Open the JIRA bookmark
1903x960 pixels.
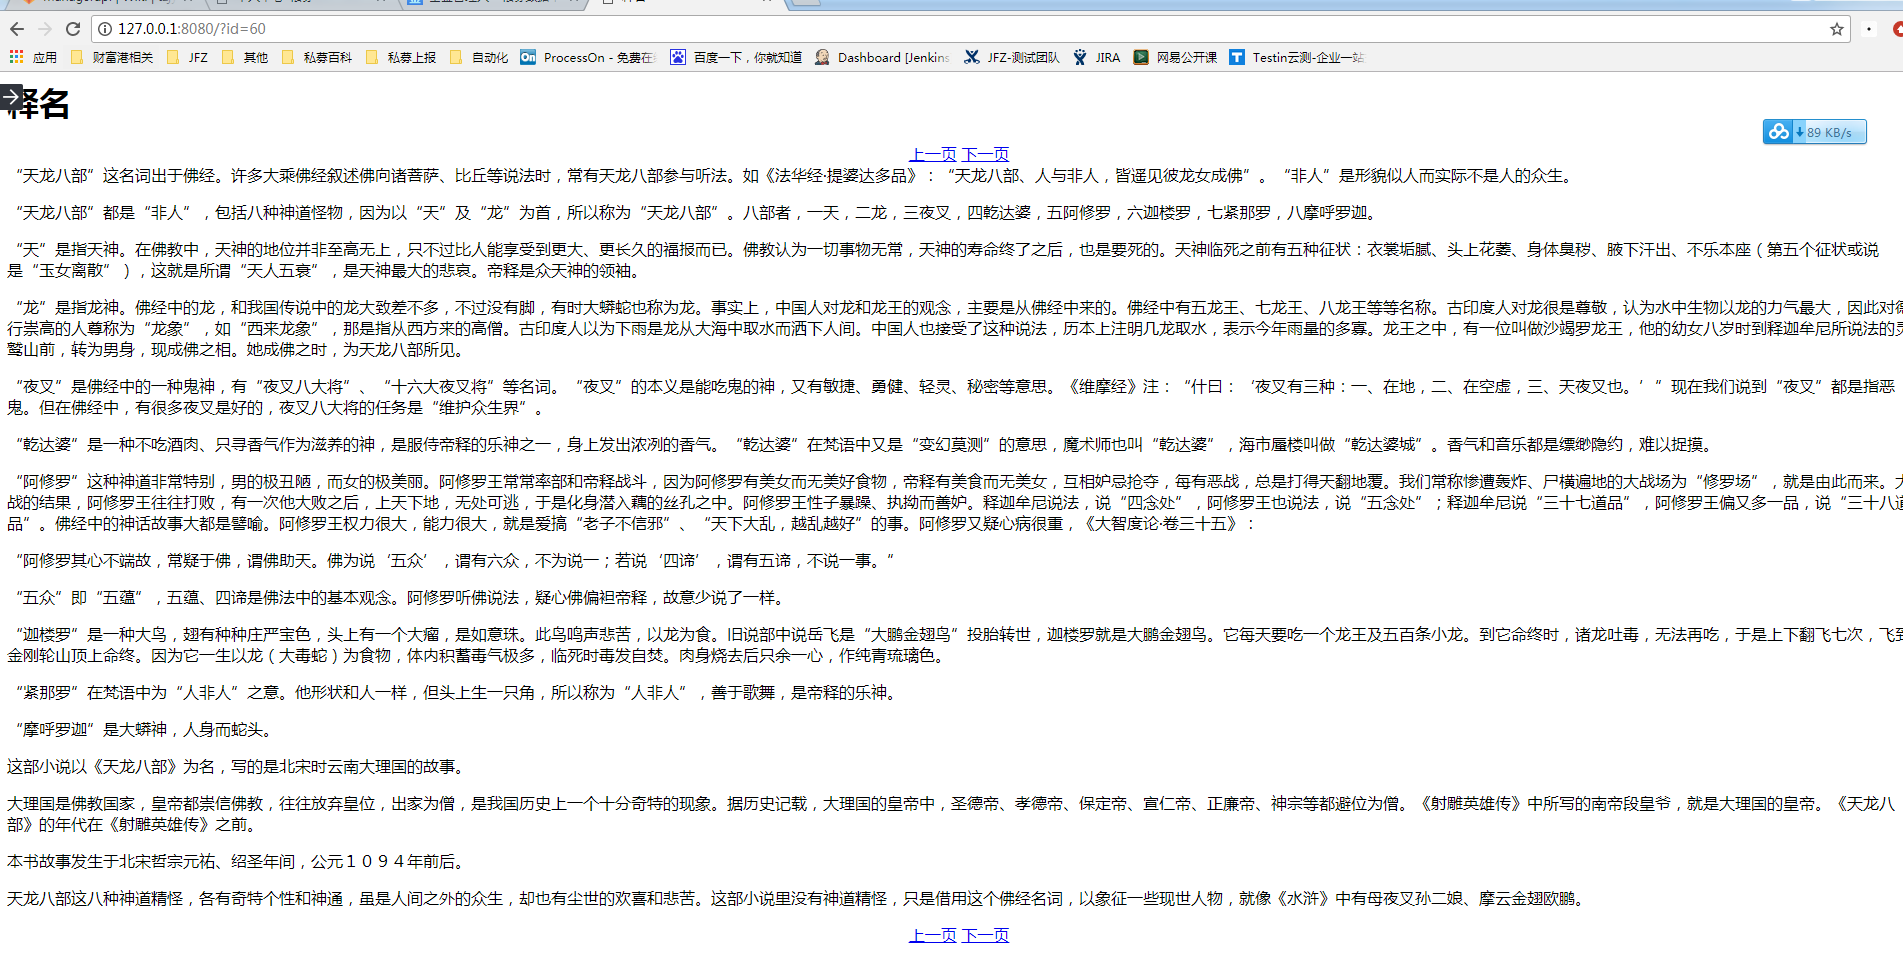click(1097, 57)
